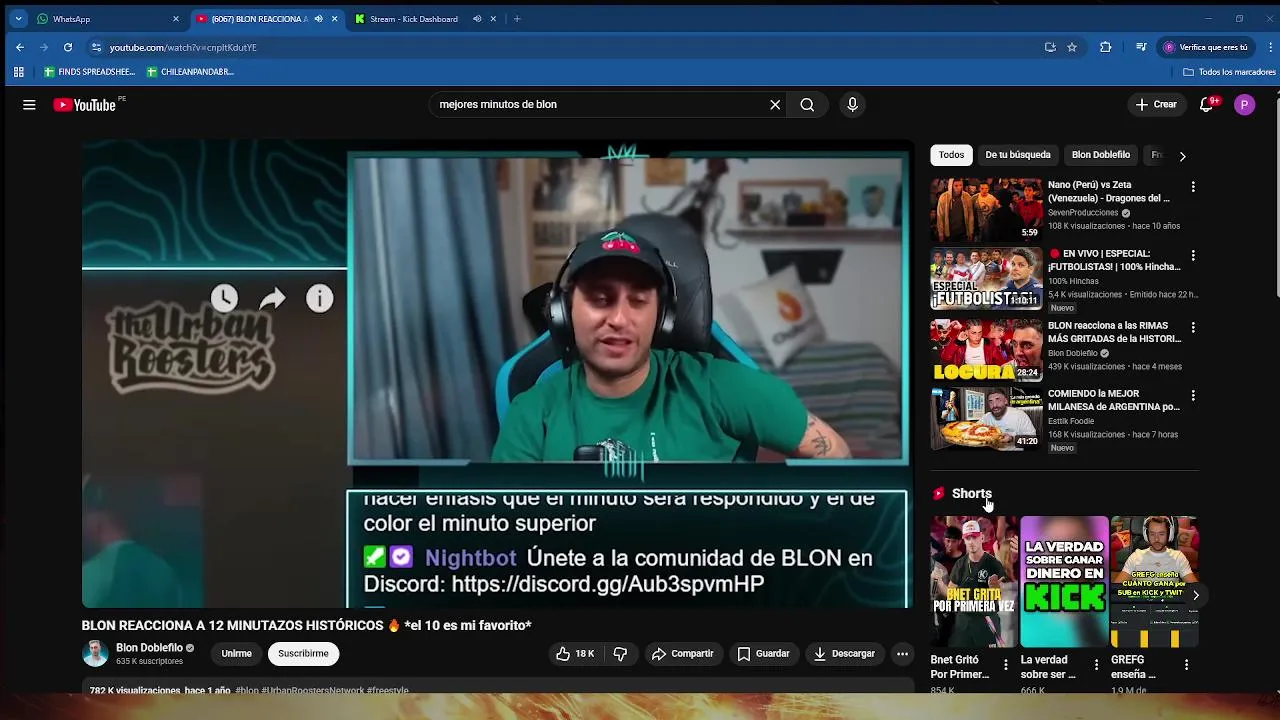Click the Suscribirme button
This screenshot has height=720, width=1280.
pyautogui.click(x=303, y=654)
